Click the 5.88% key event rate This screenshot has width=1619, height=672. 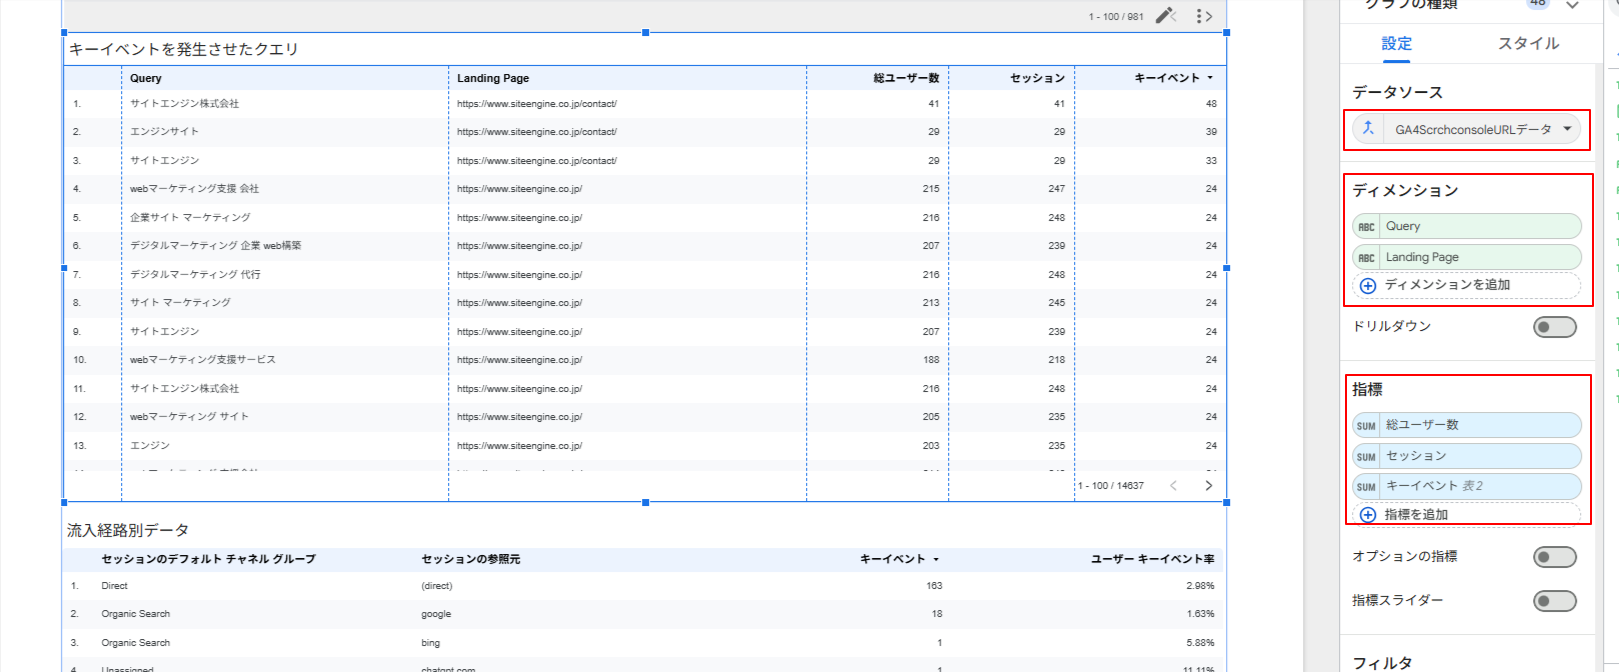click(x=1200, y=643)
